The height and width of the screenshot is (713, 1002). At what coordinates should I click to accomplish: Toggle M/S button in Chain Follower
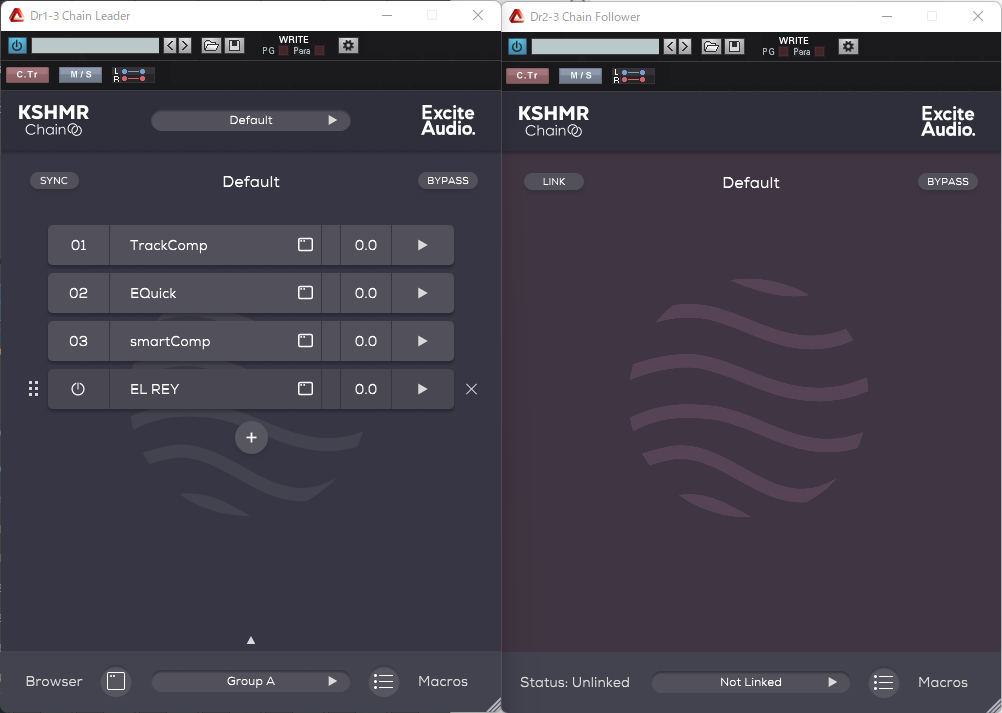[580, 76]
